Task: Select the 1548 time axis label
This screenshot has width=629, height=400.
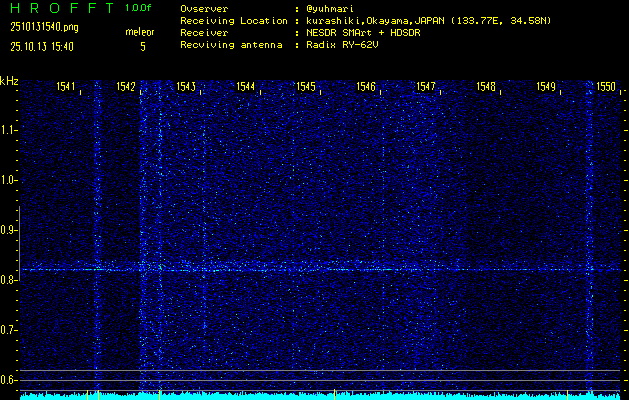Action: click(x=486, y=86)
